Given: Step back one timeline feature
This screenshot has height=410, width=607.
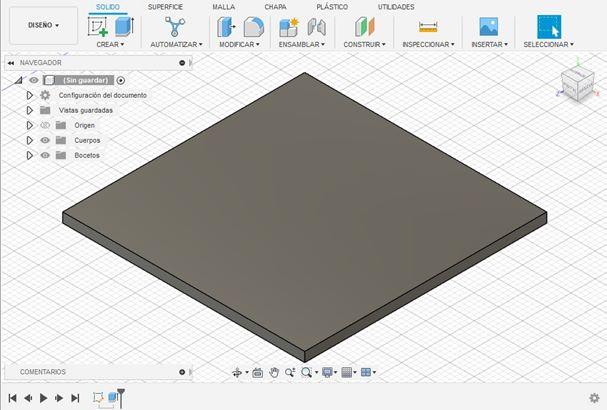Looking at the screenshot, I should click(x=28, y=398).
